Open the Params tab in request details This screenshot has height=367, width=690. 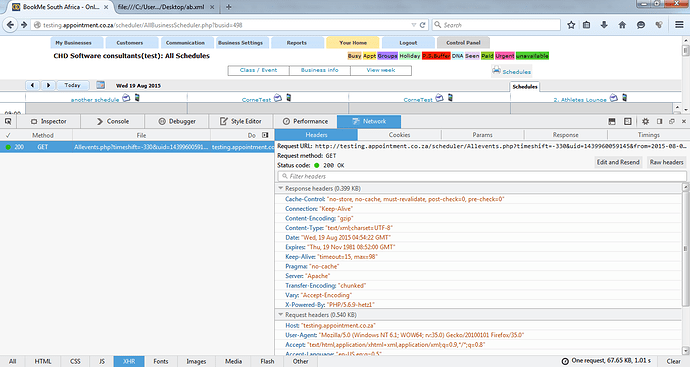[482, 135]
